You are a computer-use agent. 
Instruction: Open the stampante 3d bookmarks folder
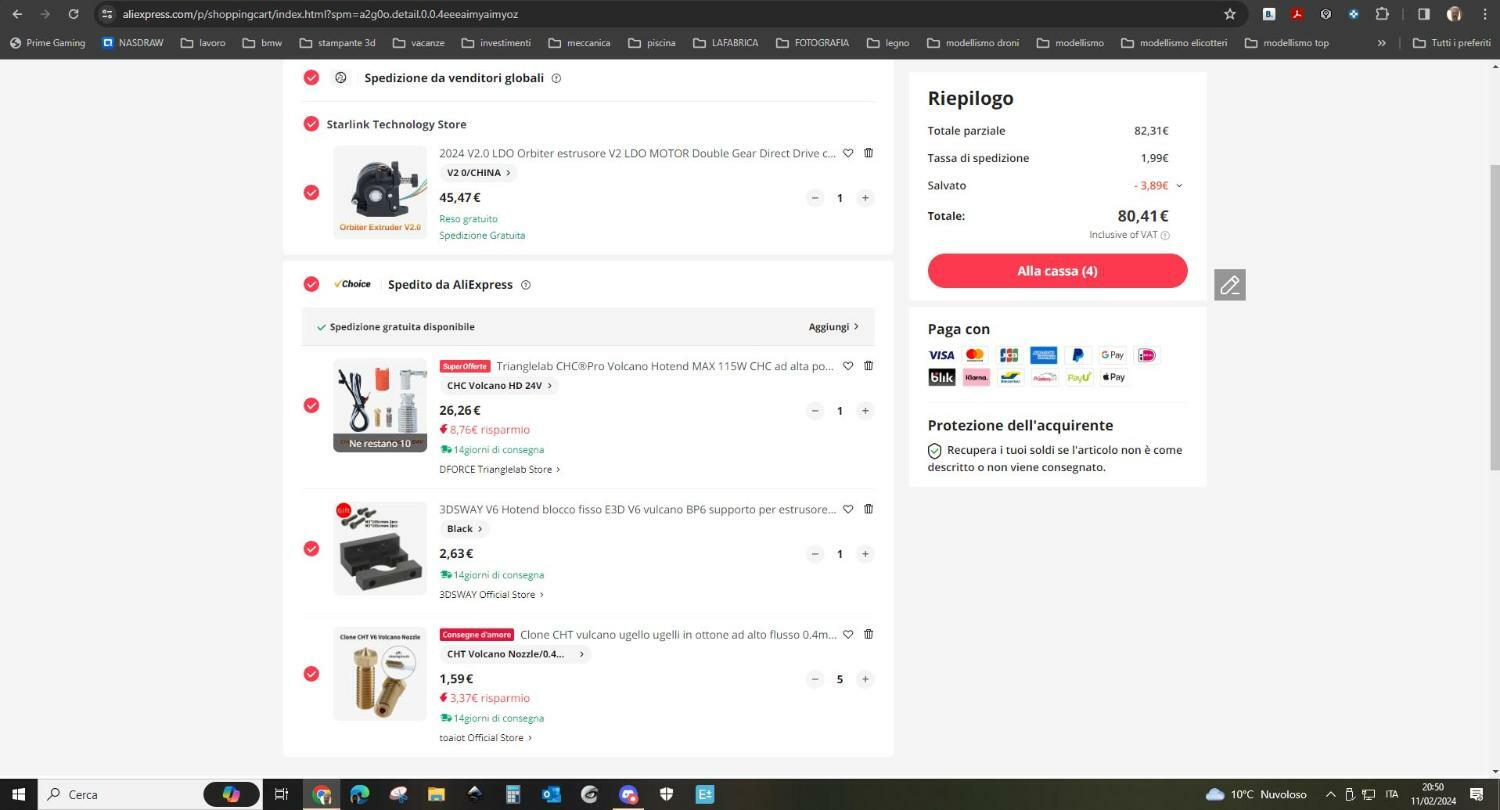336,43
